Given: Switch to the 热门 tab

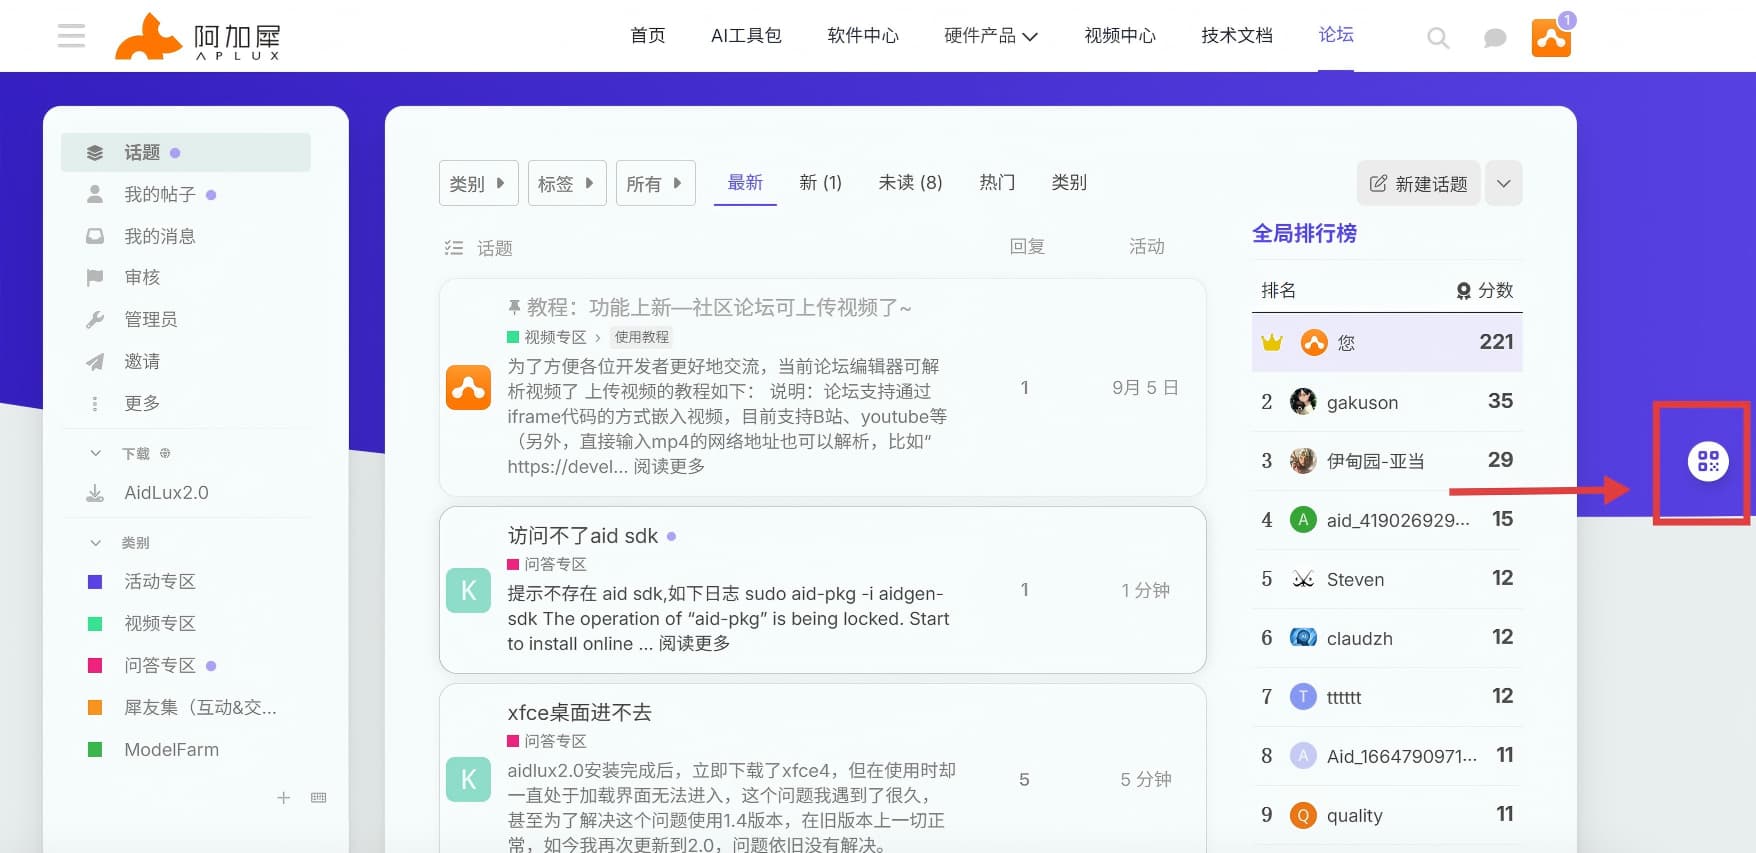Looking at the screenshot, I should coord(997,182).
